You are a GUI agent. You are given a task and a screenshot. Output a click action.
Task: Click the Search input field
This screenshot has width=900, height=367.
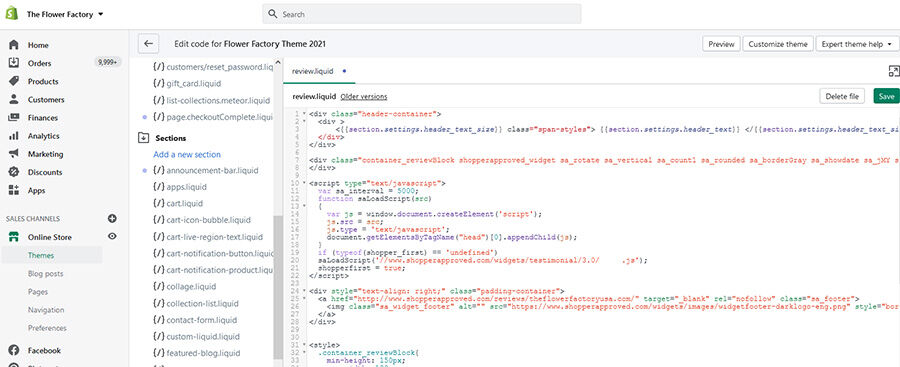point(421,14)
